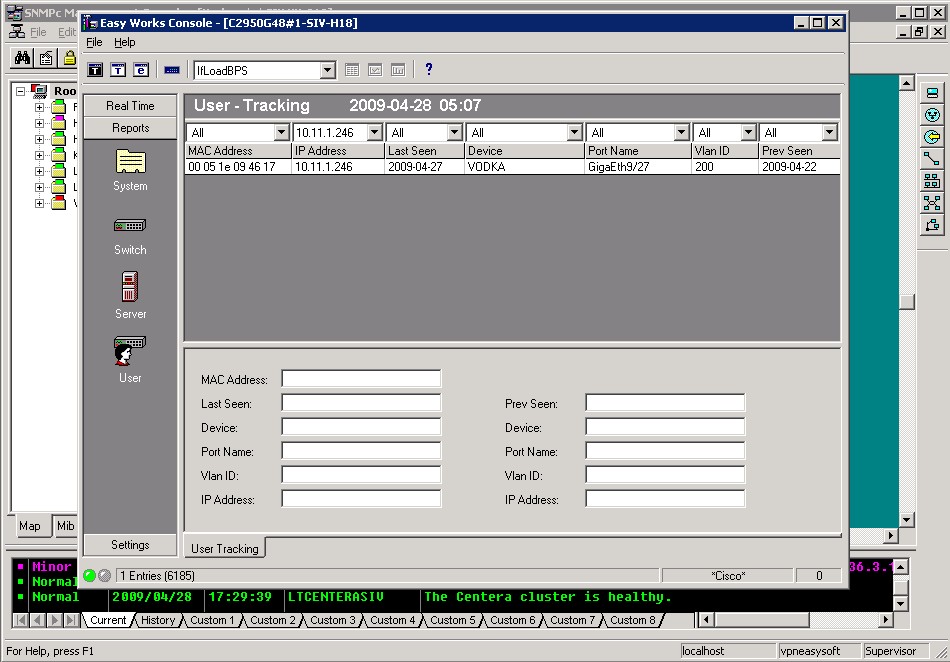950x662 pixels.
Task: Click the green status indicator in console status bar
Action: tap(90, 575)
